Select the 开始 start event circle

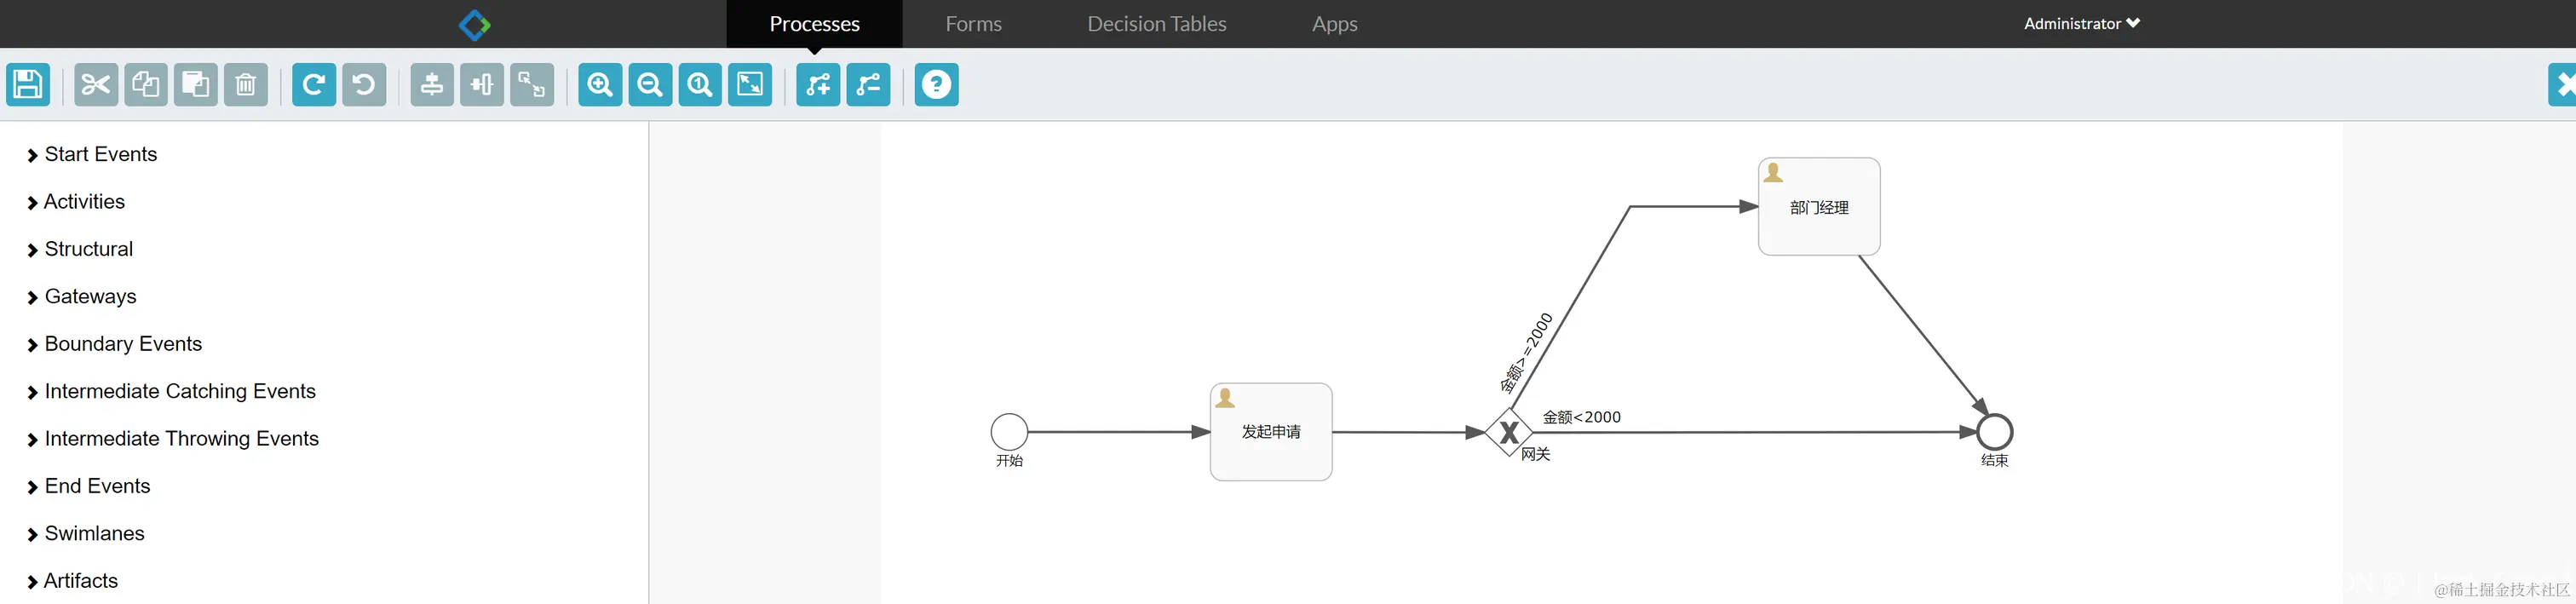pos(1009,432)
